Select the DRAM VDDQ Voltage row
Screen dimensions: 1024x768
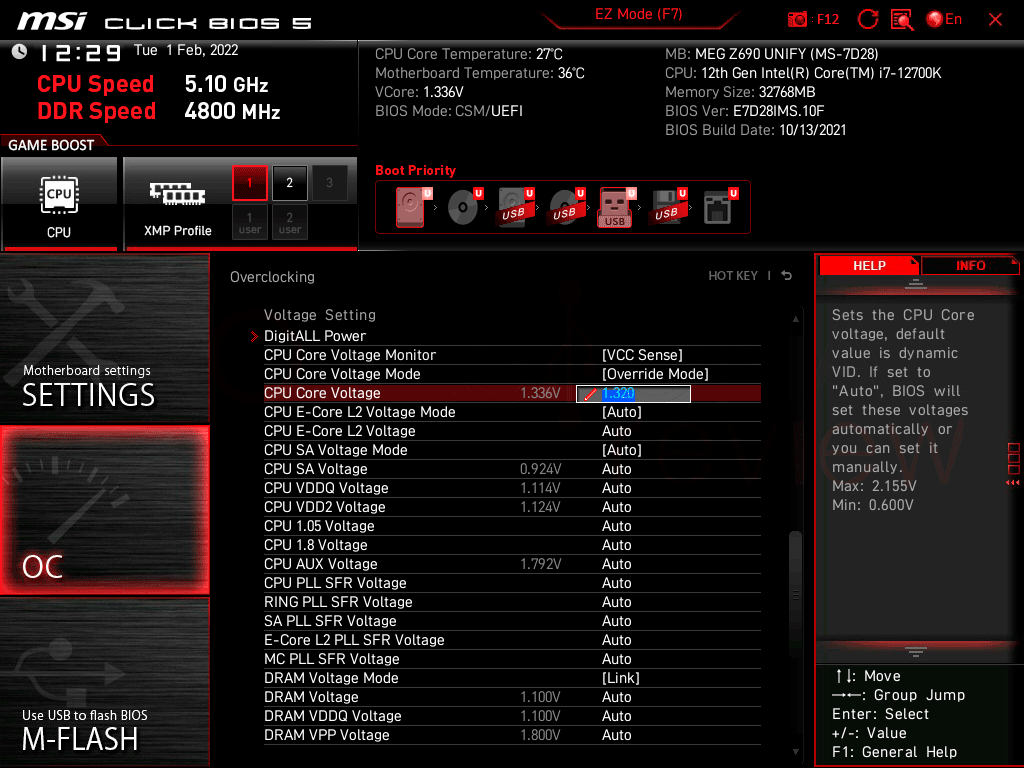[x=512, y=716]
